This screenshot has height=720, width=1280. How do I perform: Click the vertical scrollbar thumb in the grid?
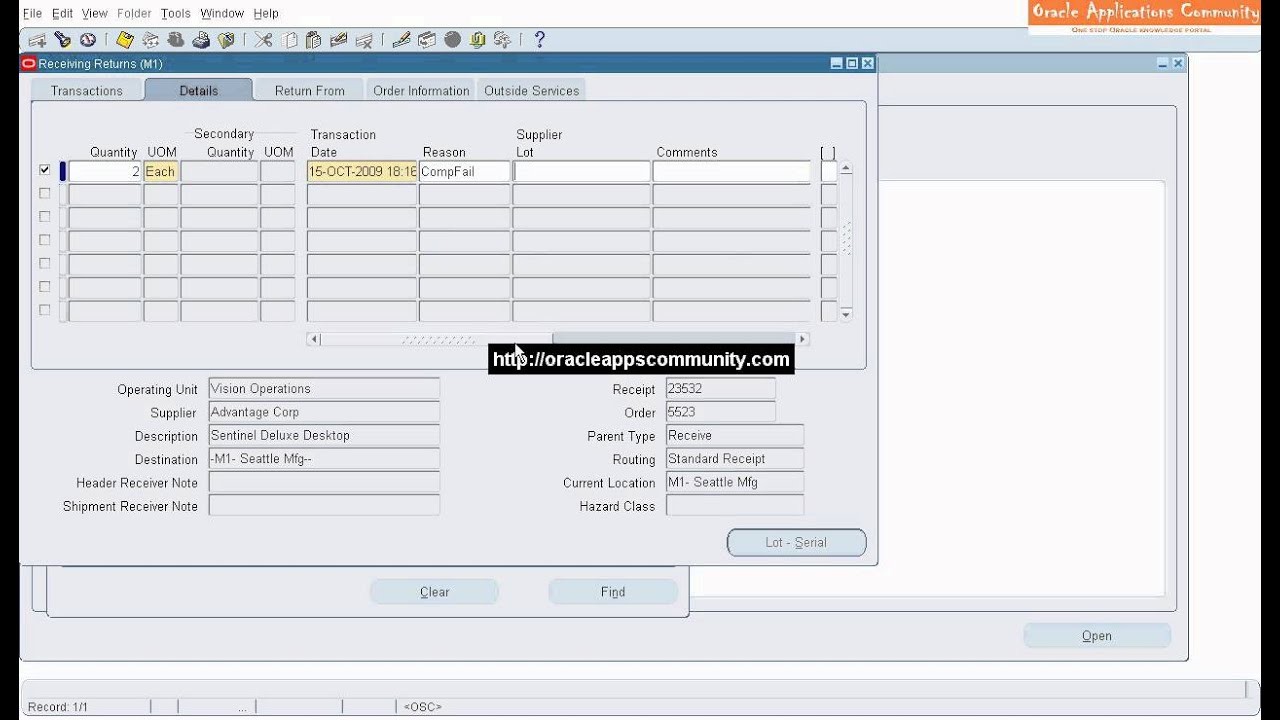846,238
